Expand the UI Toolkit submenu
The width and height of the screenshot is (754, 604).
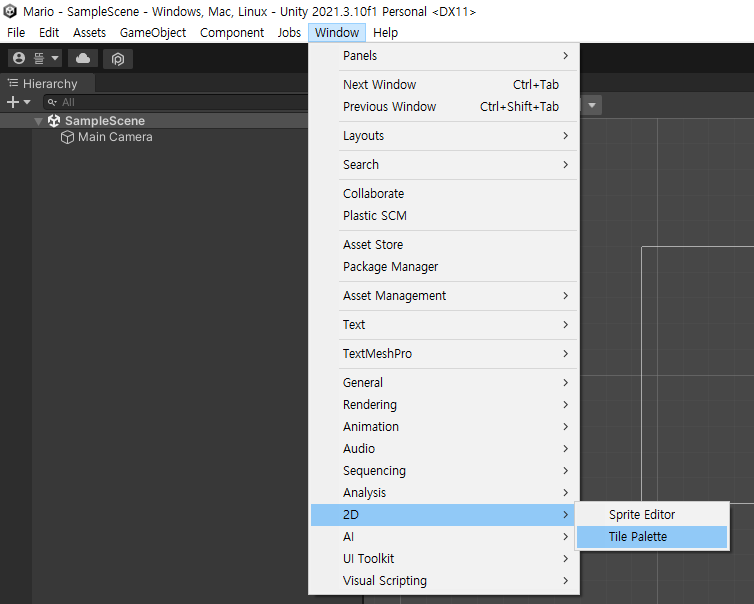tap(444, 559)
